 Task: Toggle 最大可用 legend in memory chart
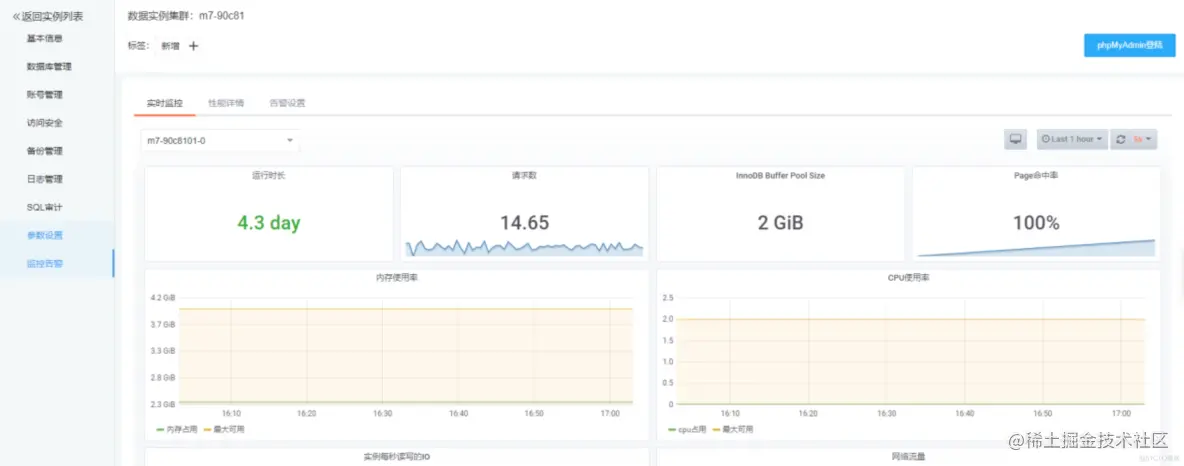[224, 429]
